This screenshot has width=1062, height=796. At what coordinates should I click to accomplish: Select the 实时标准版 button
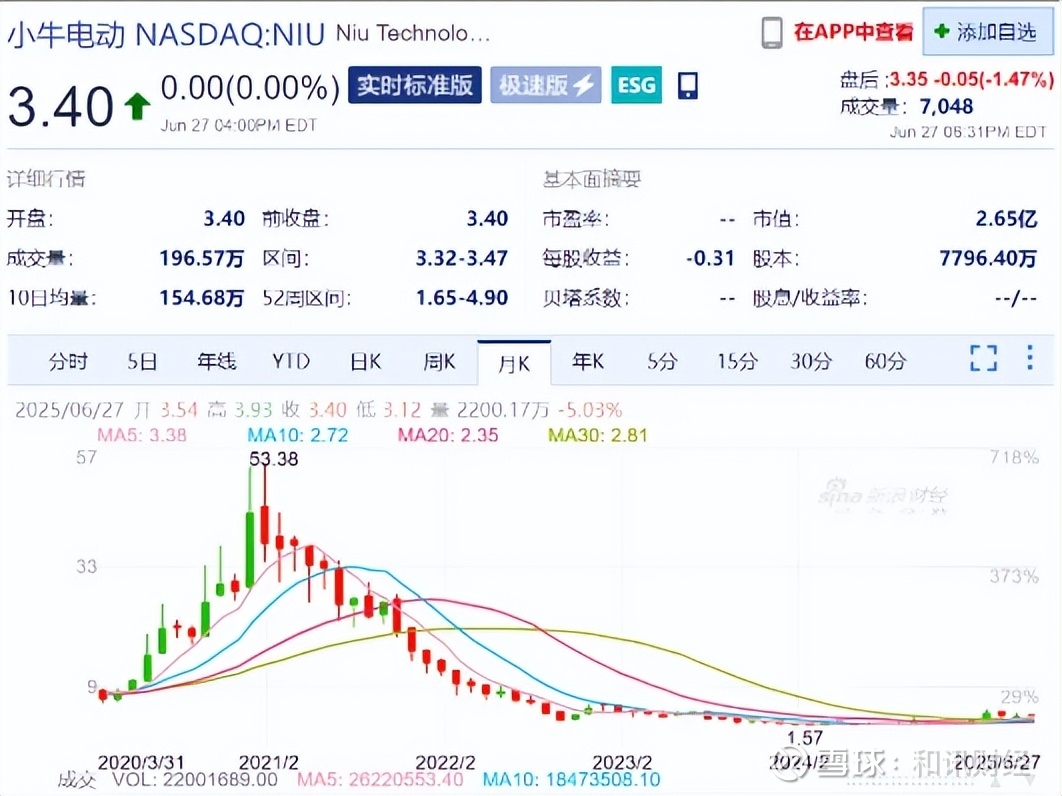click(x=415, y=85)
